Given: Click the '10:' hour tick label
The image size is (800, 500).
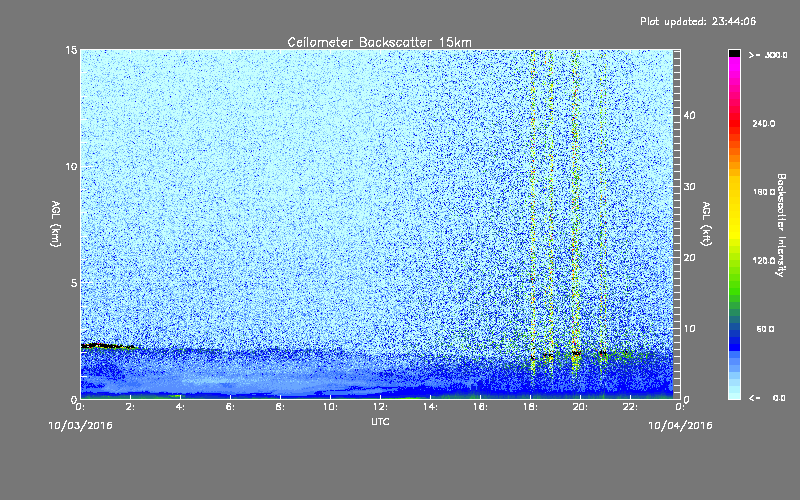Looking at the screenshot, I should [x=330, y=407].
